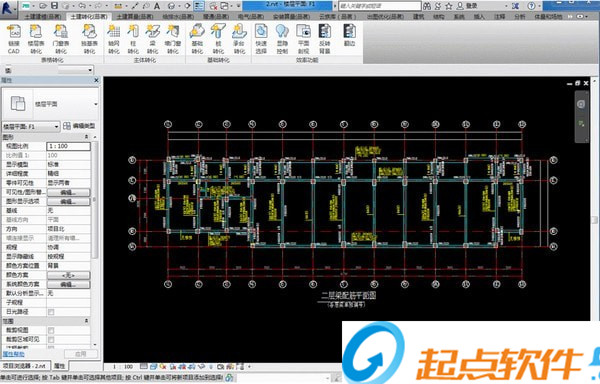
Task: Open the 楼层平面: F1 instance dropdown
Action: pyautogui.click(x=31, y=126)
